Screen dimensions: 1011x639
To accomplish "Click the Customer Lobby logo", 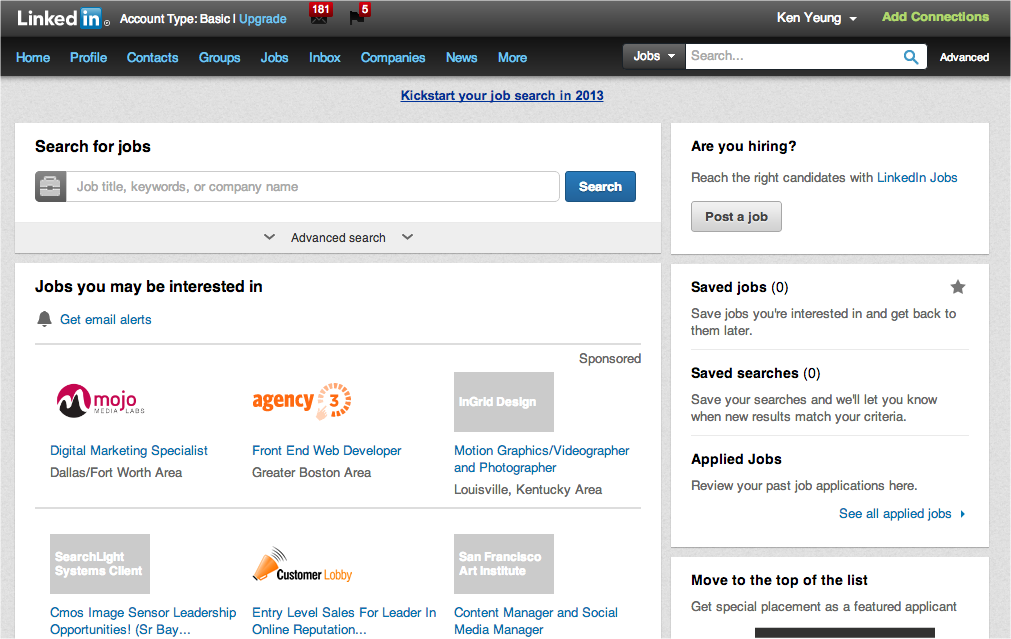I will click(302, 565).
